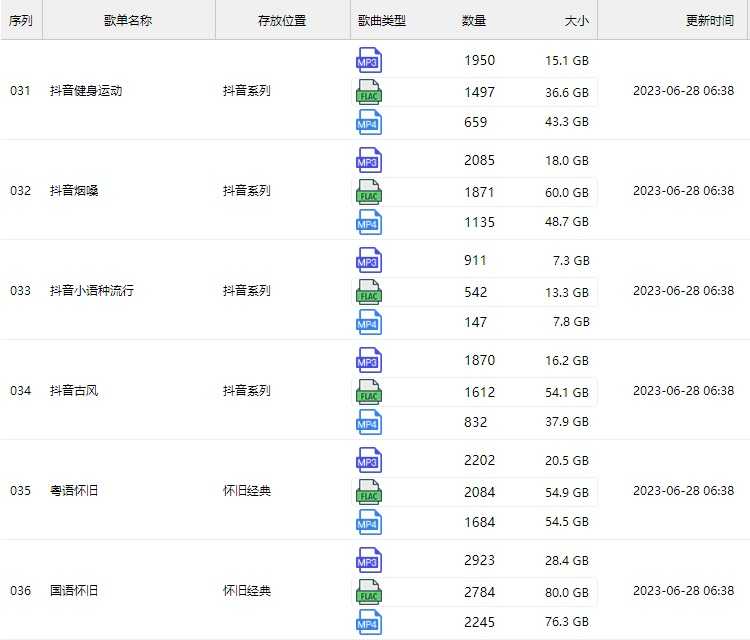Click the quantity value 2923
Screen dimensions: 750x640
coord(480,560)
